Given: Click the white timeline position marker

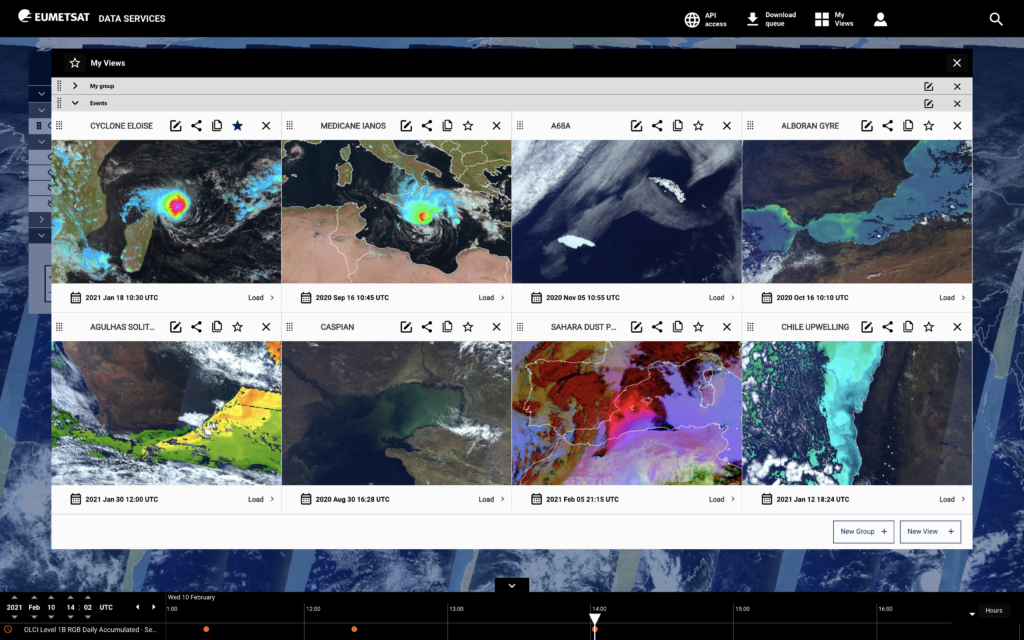Looking at the screenshot, I should coord(595,620).
